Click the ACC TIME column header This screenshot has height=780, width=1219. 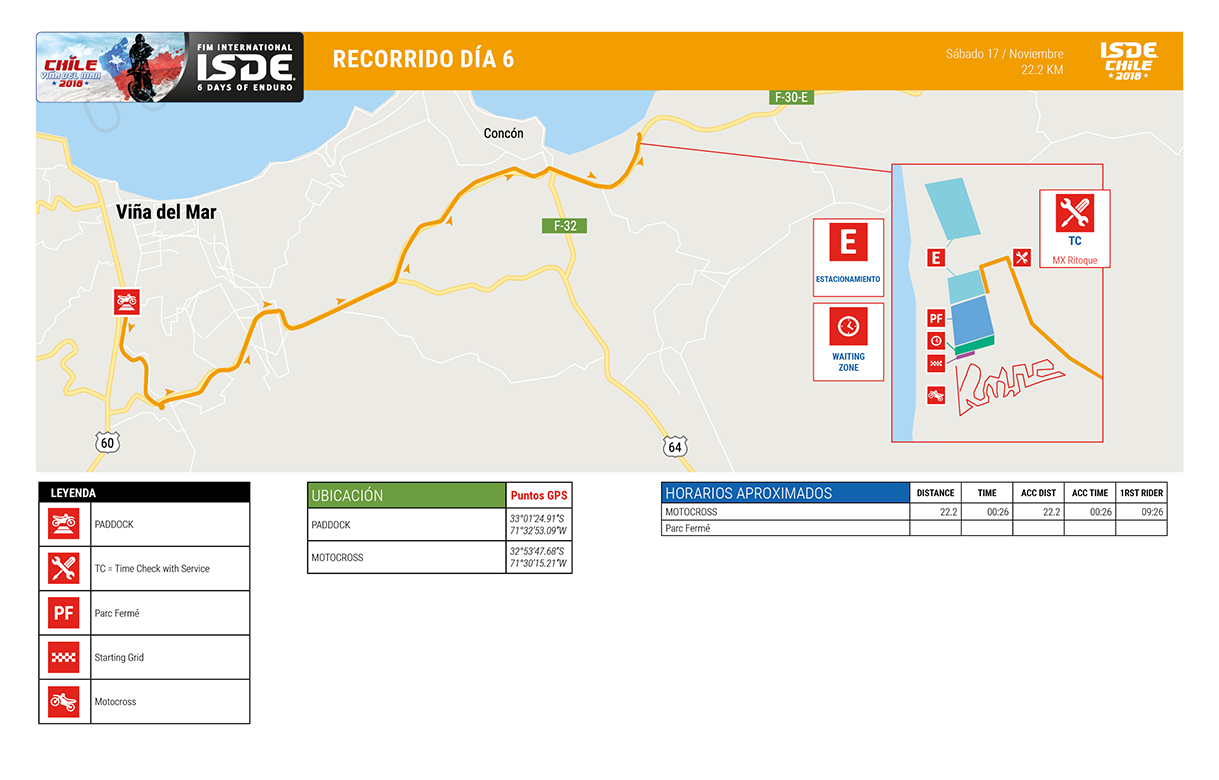(1090, 492)
